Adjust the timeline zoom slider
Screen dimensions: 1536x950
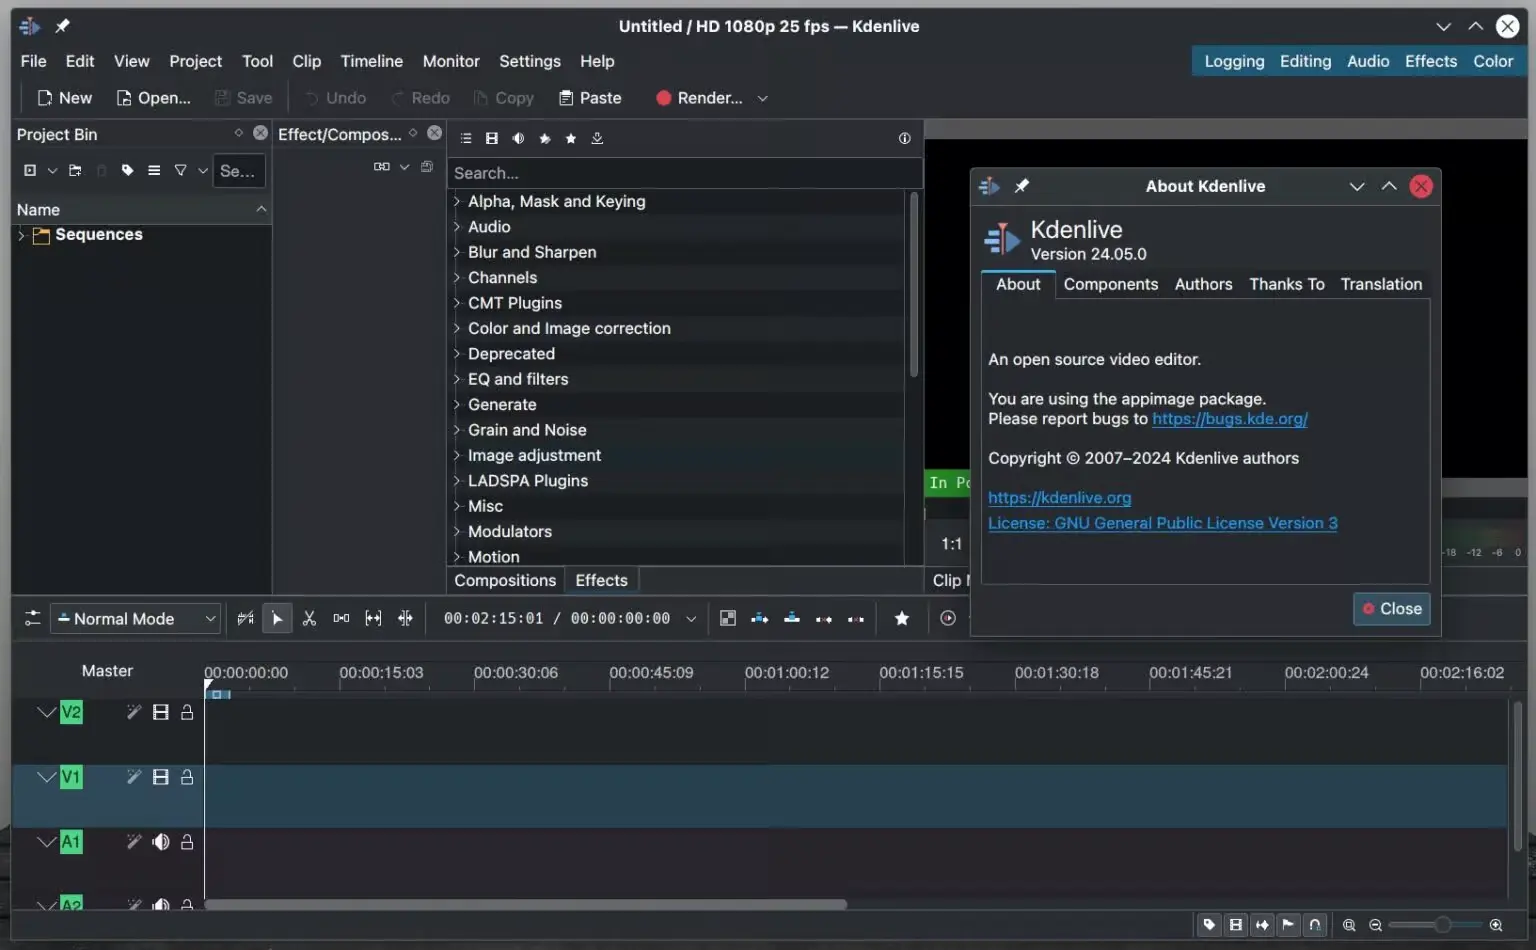[x=1436, y=925]
